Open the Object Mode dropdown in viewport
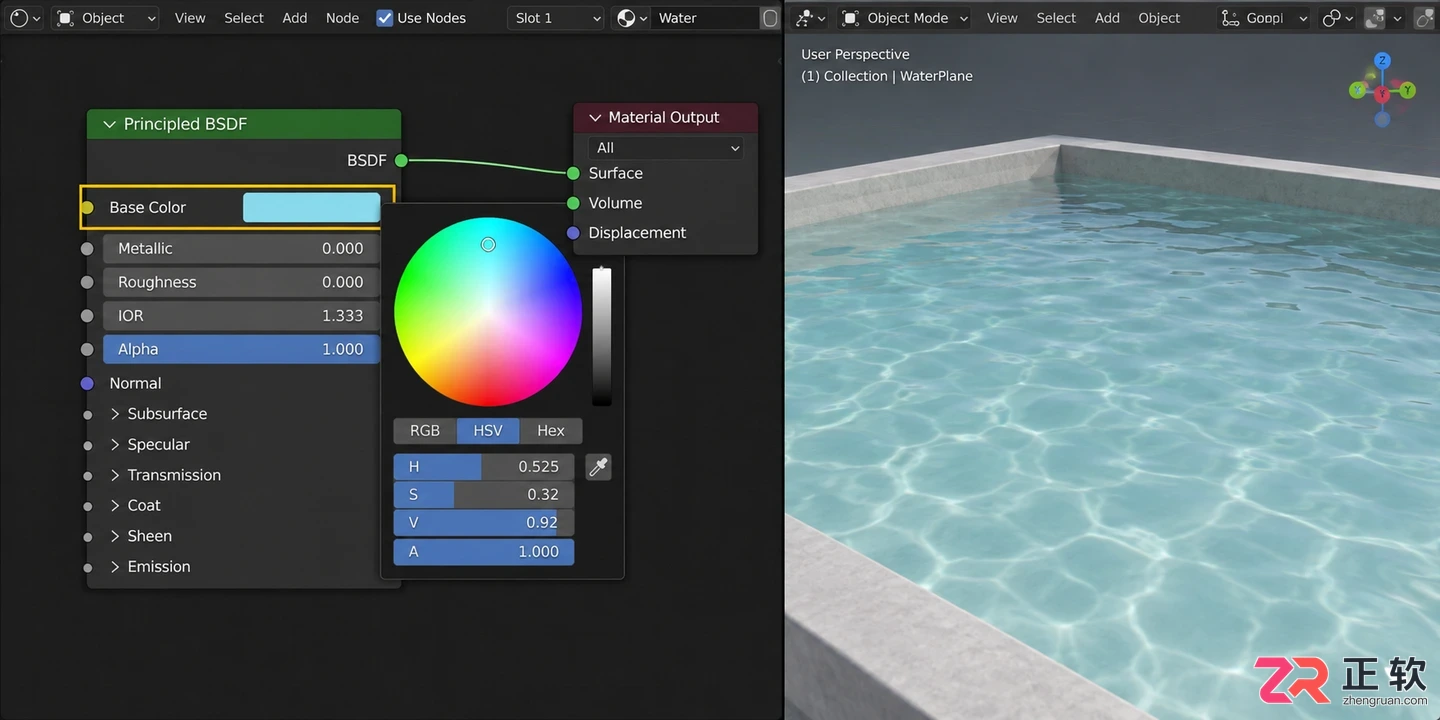 click(x=906, y=18)
